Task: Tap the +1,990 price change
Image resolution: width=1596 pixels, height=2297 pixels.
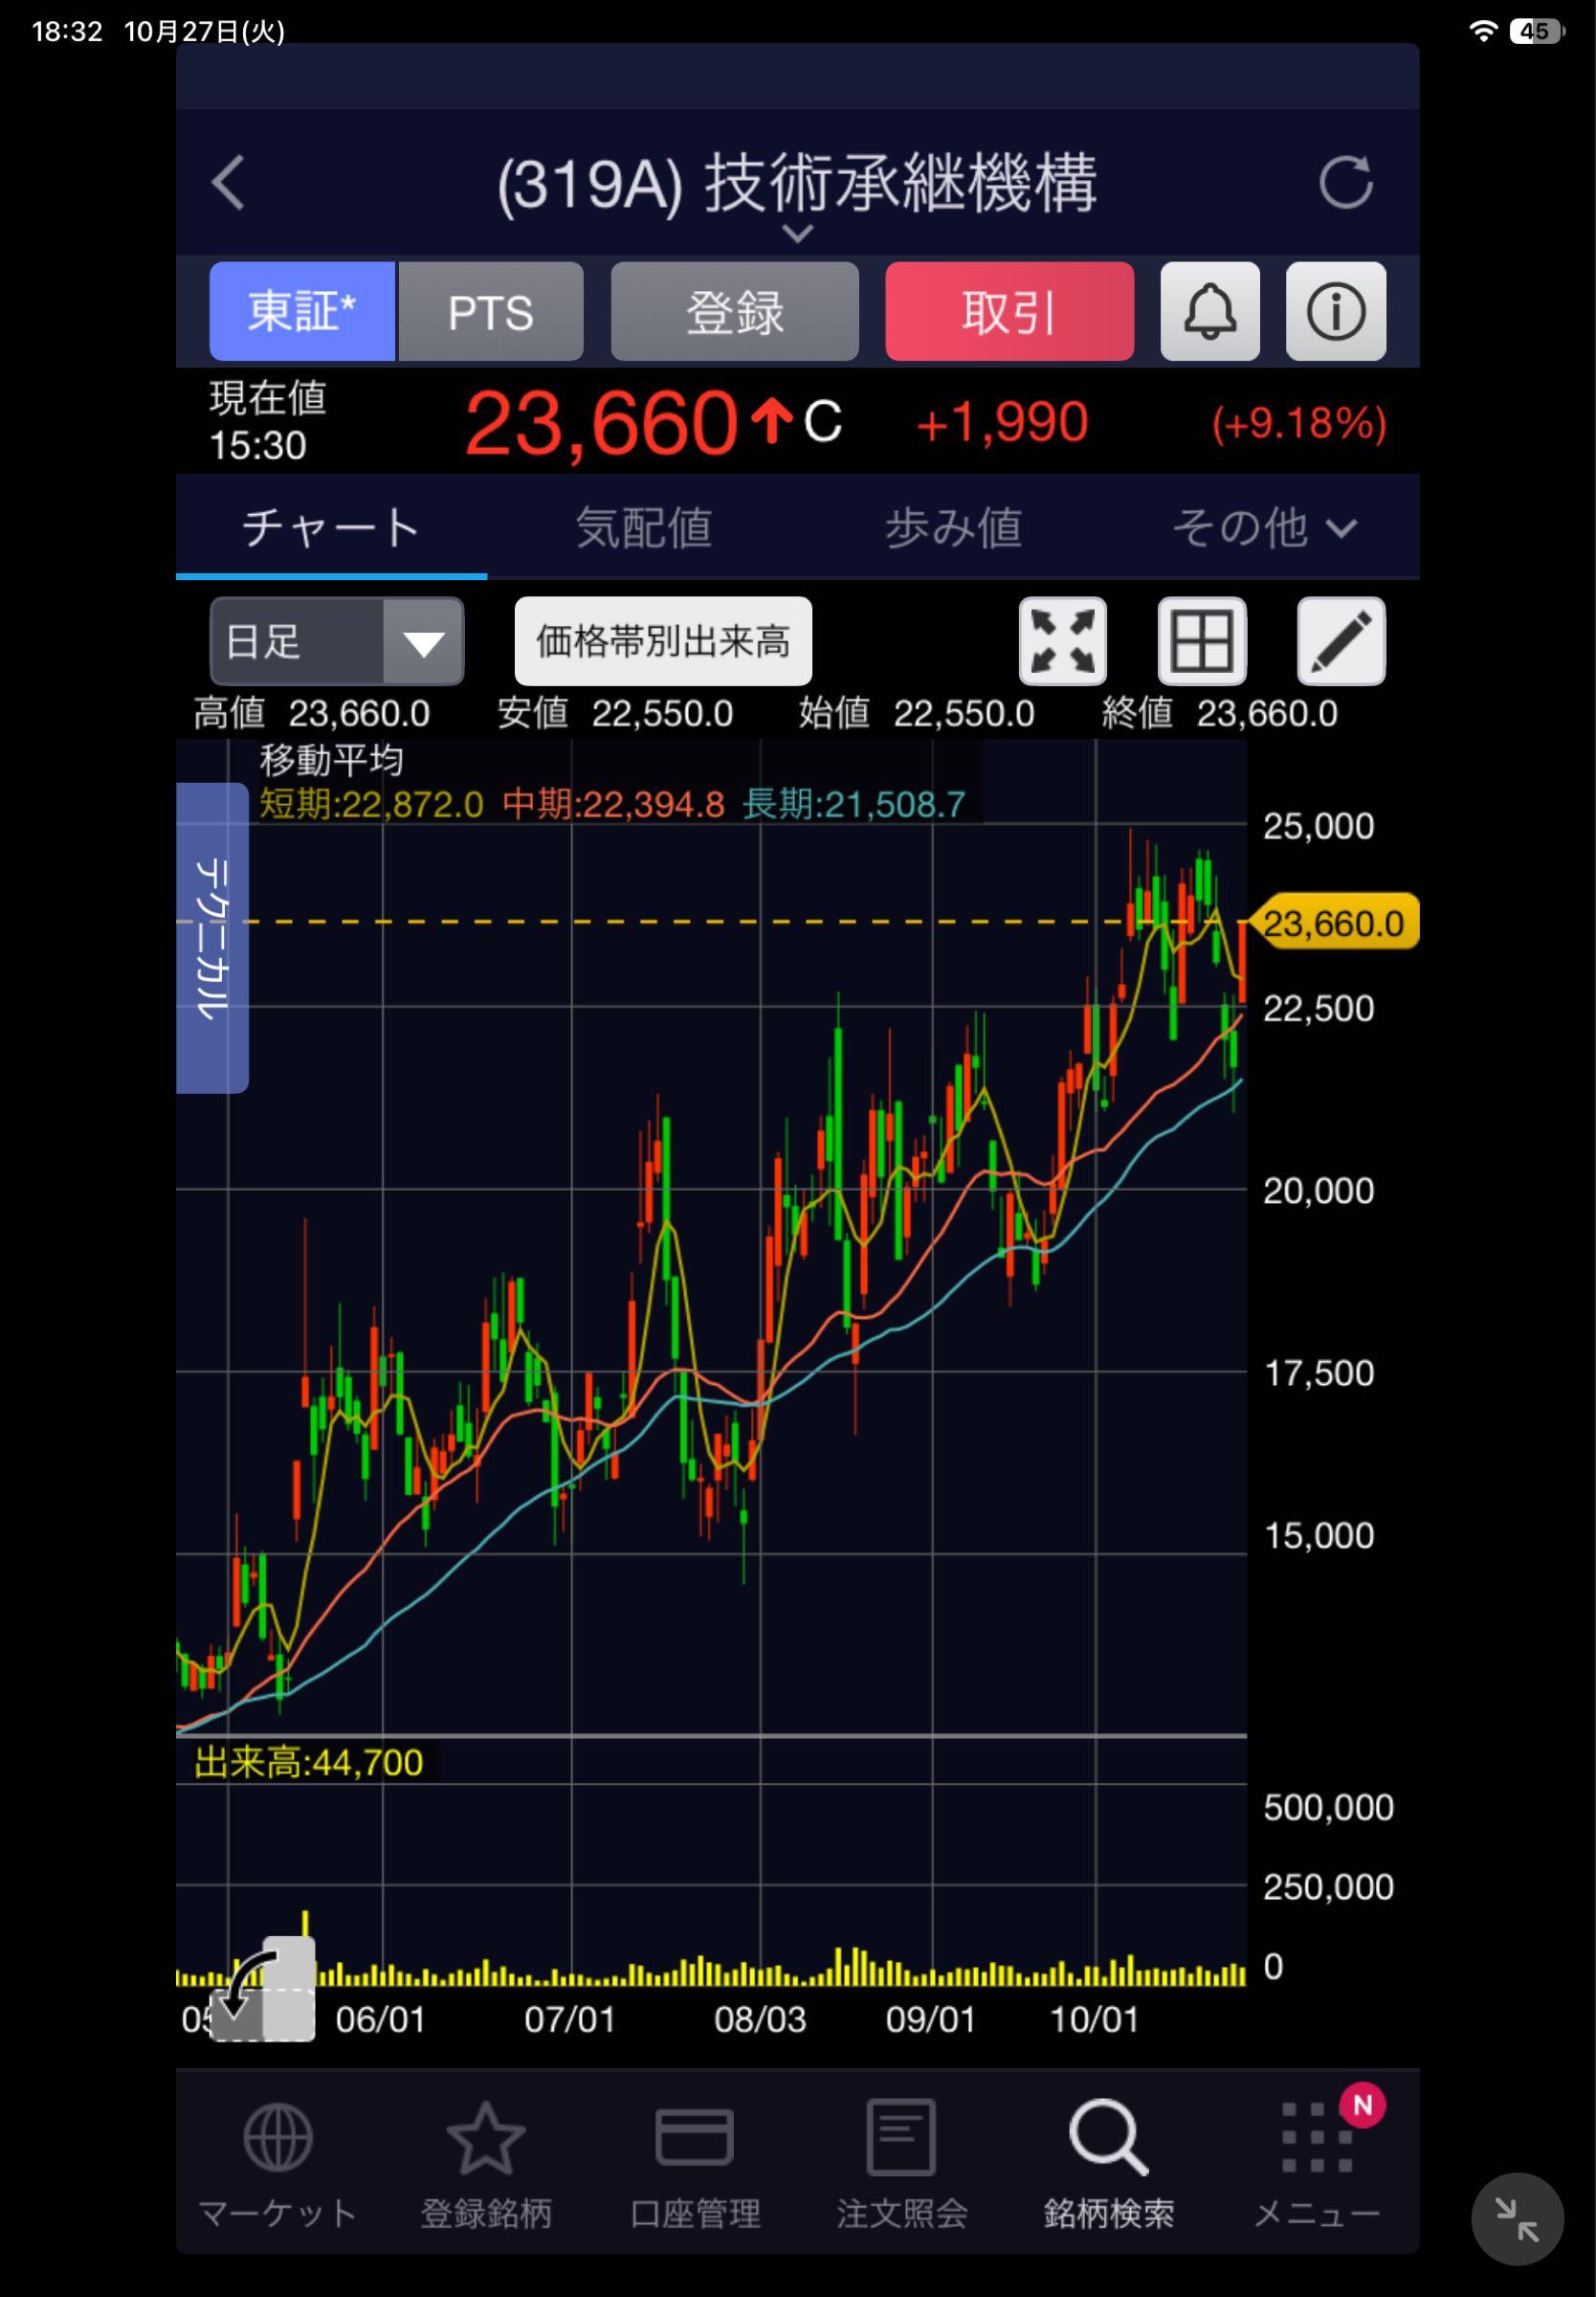Action: pos(1001,422)
